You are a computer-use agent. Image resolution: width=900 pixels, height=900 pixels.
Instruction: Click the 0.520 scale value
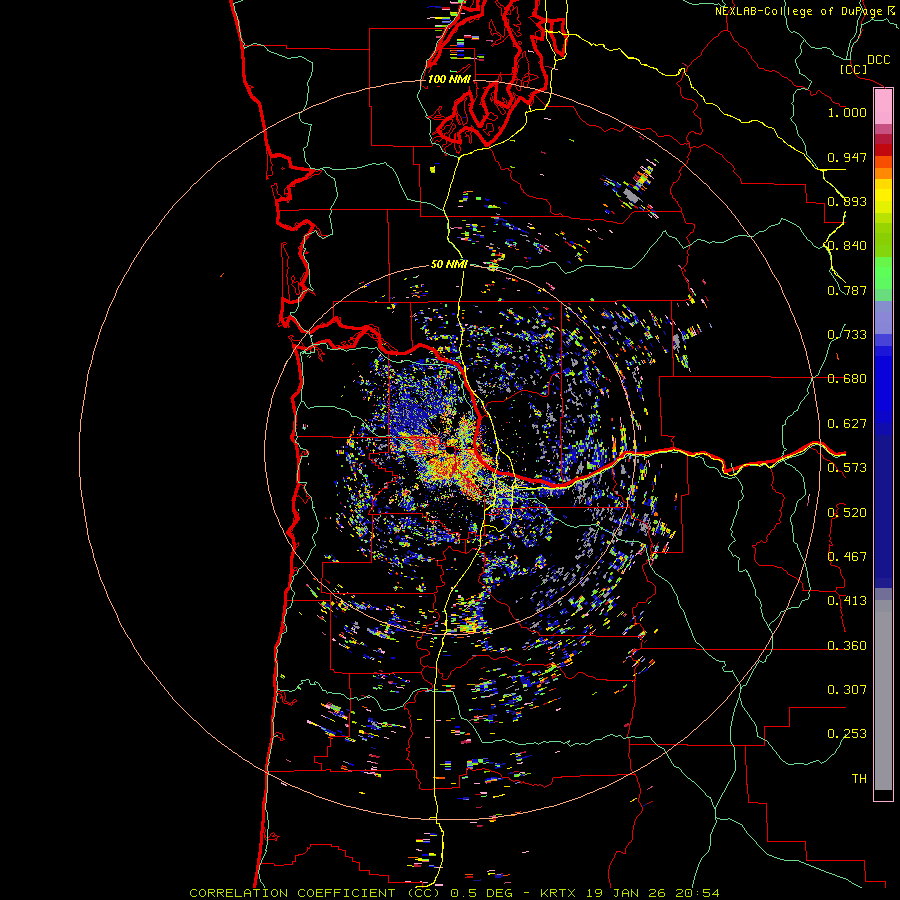click(847, 513)
